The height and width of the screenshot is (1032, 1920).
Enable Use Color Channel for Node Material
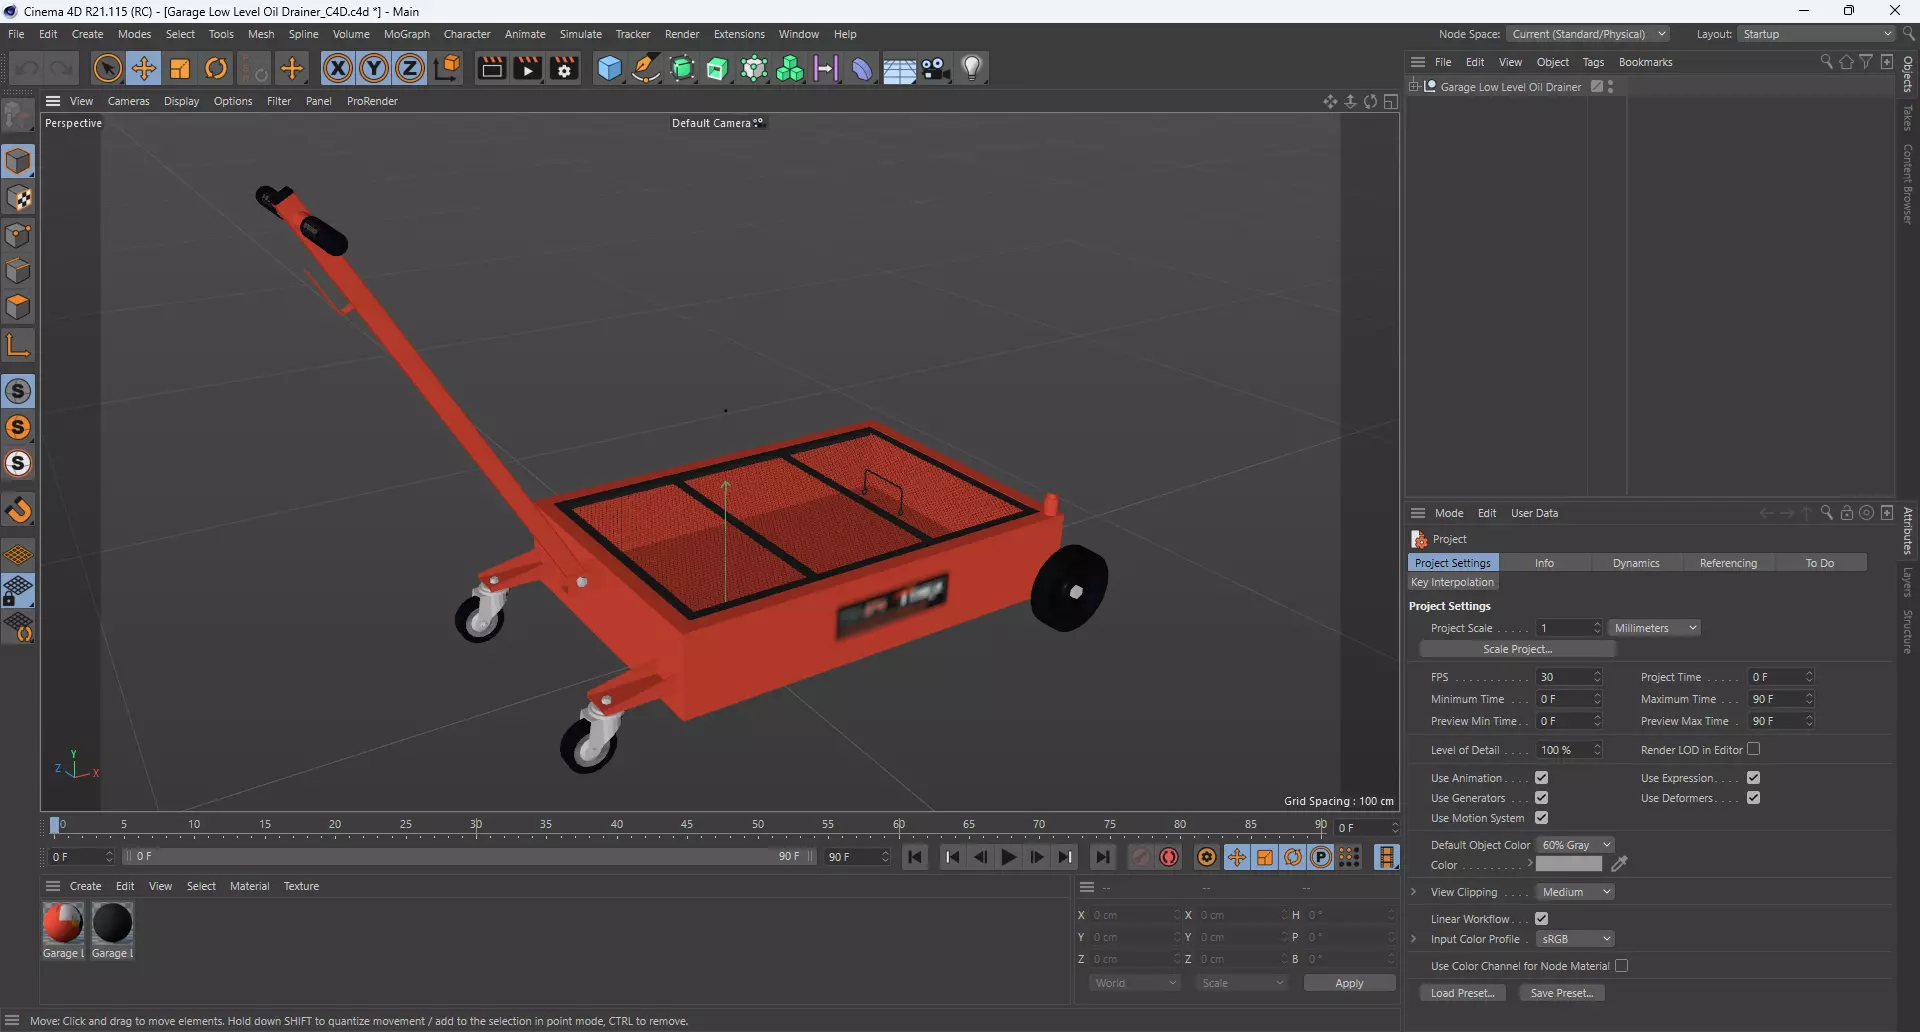tap(1621, 966)
